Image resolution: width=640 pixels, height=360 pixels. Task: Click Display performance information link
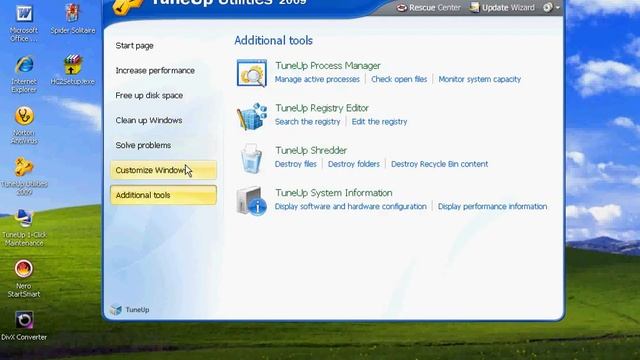492,207
